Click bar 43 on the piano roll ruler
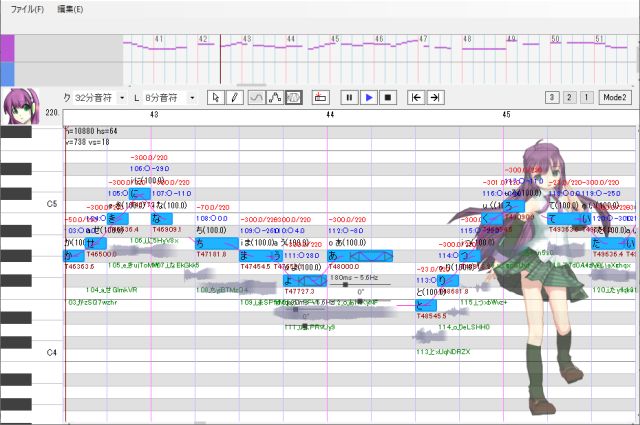The image size is (640, 425). tap(154, 115)
